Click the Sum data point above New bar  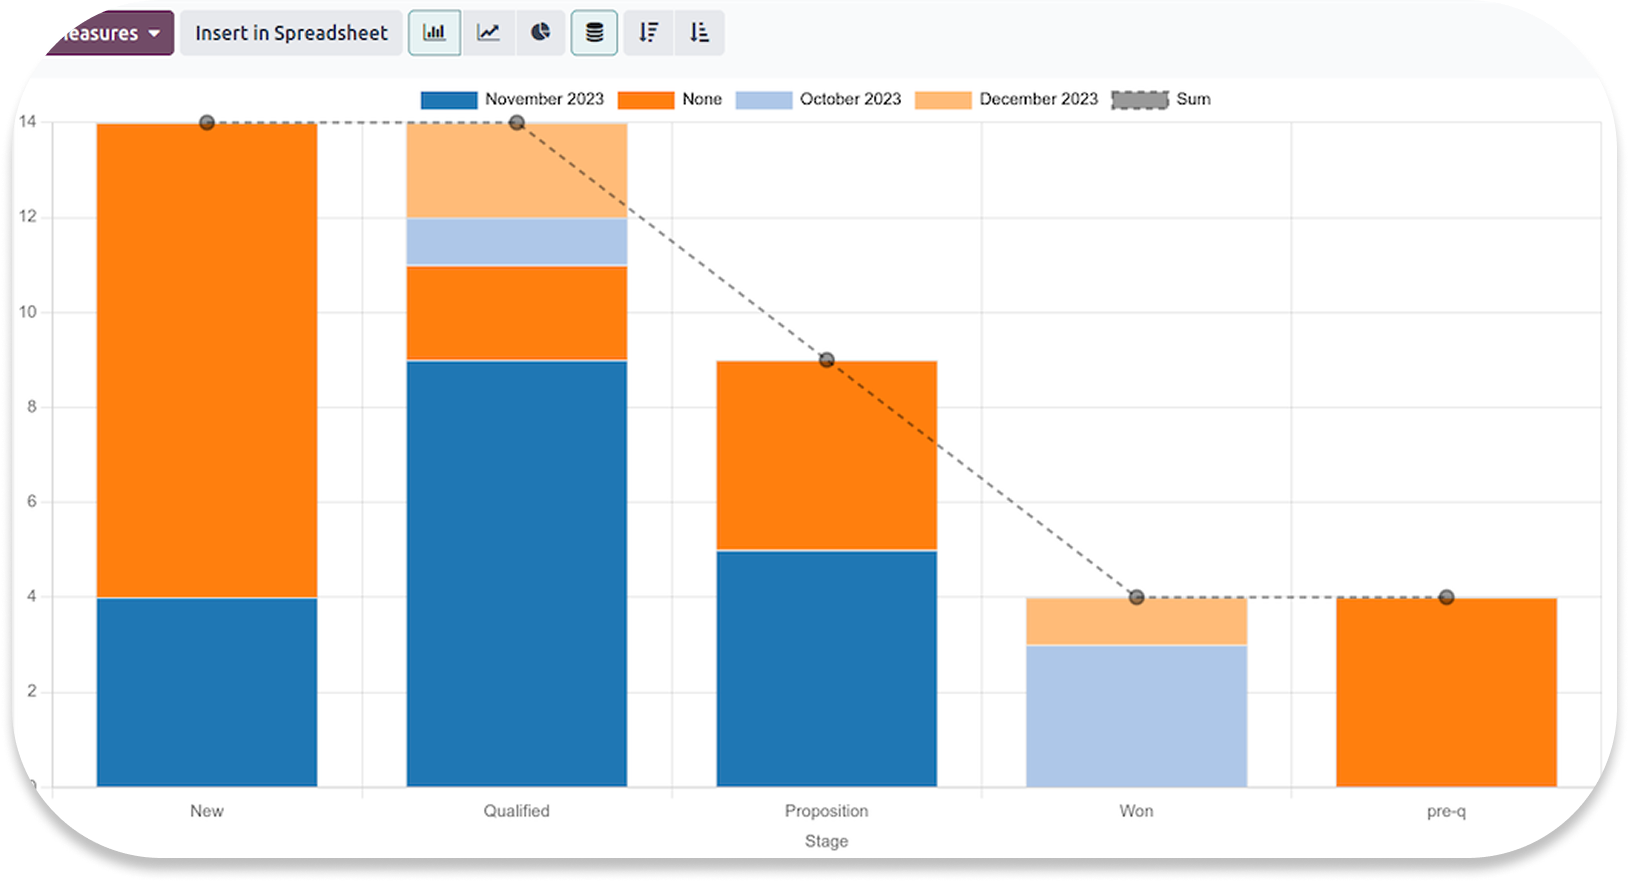[207, 123]
